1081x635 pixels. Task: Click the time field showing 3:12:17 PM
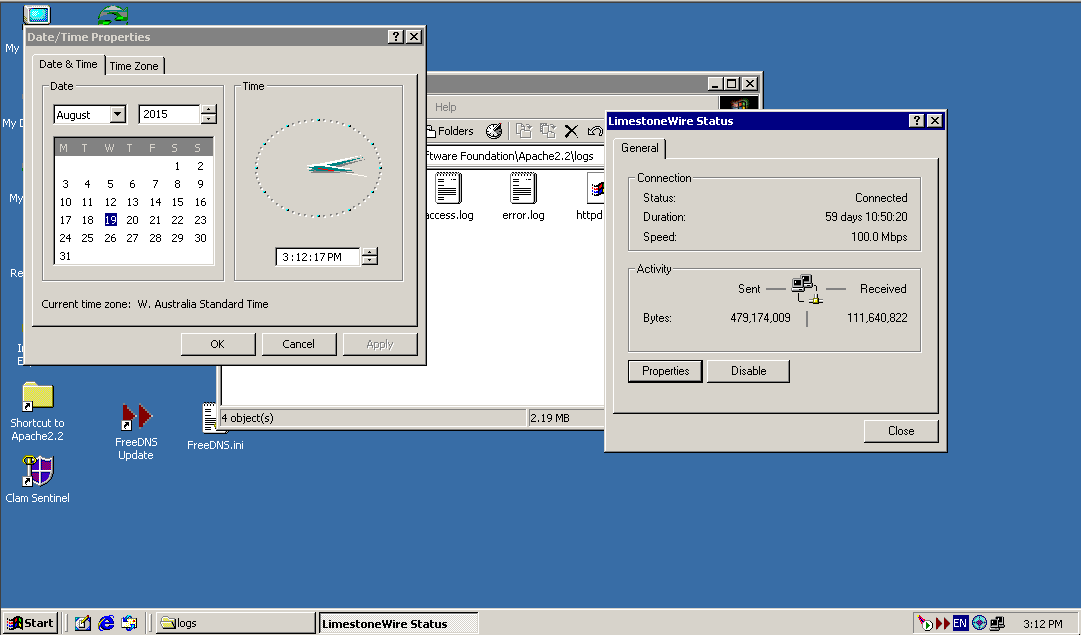point(318,257)
